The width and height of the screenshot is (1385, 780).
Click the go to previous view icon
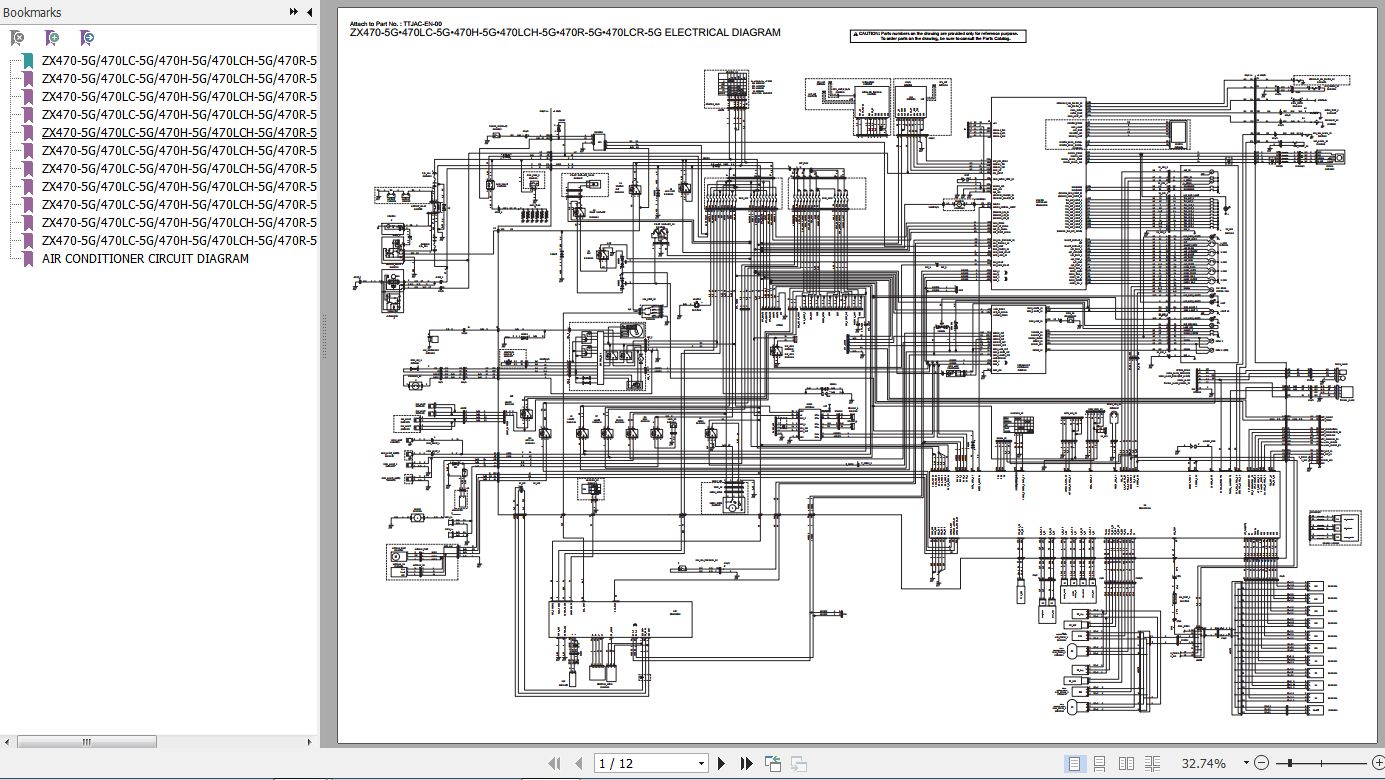coord(773,763)
